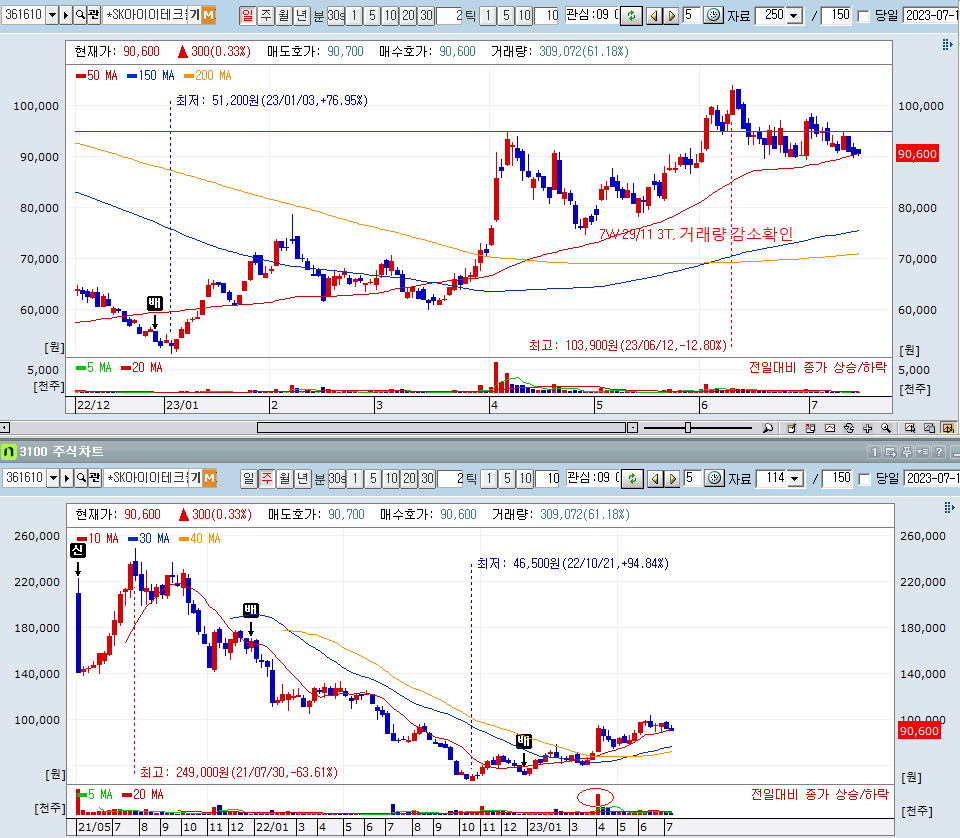Click the 150 count field in upper chart
The image size is (960, 838).
pyautogui.click(x=836, y=15)
